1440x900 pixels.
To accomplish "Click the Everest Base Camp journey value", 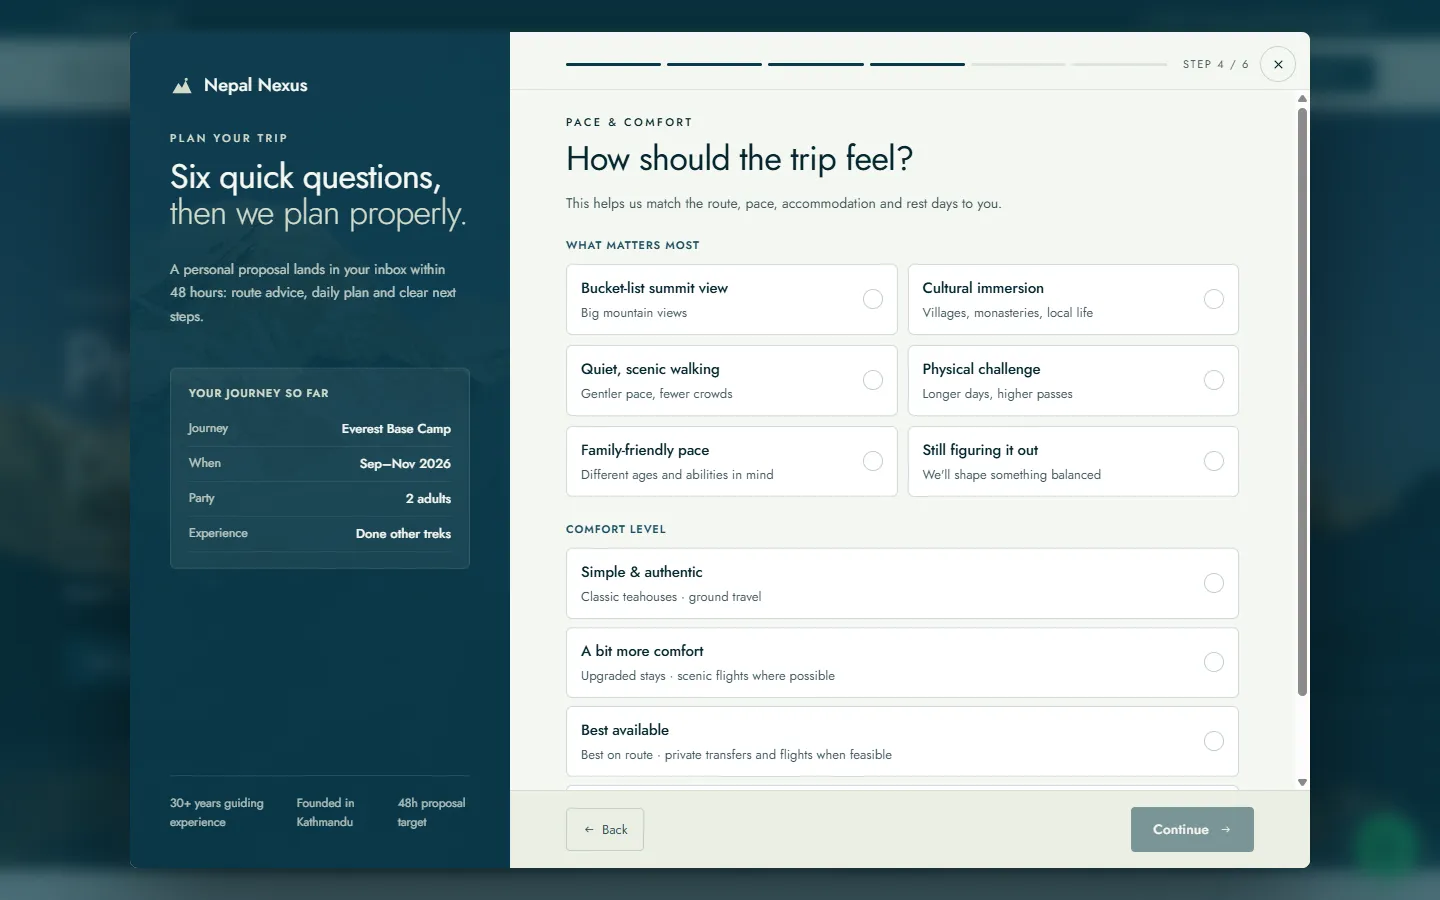I will (x=396, y=429).
